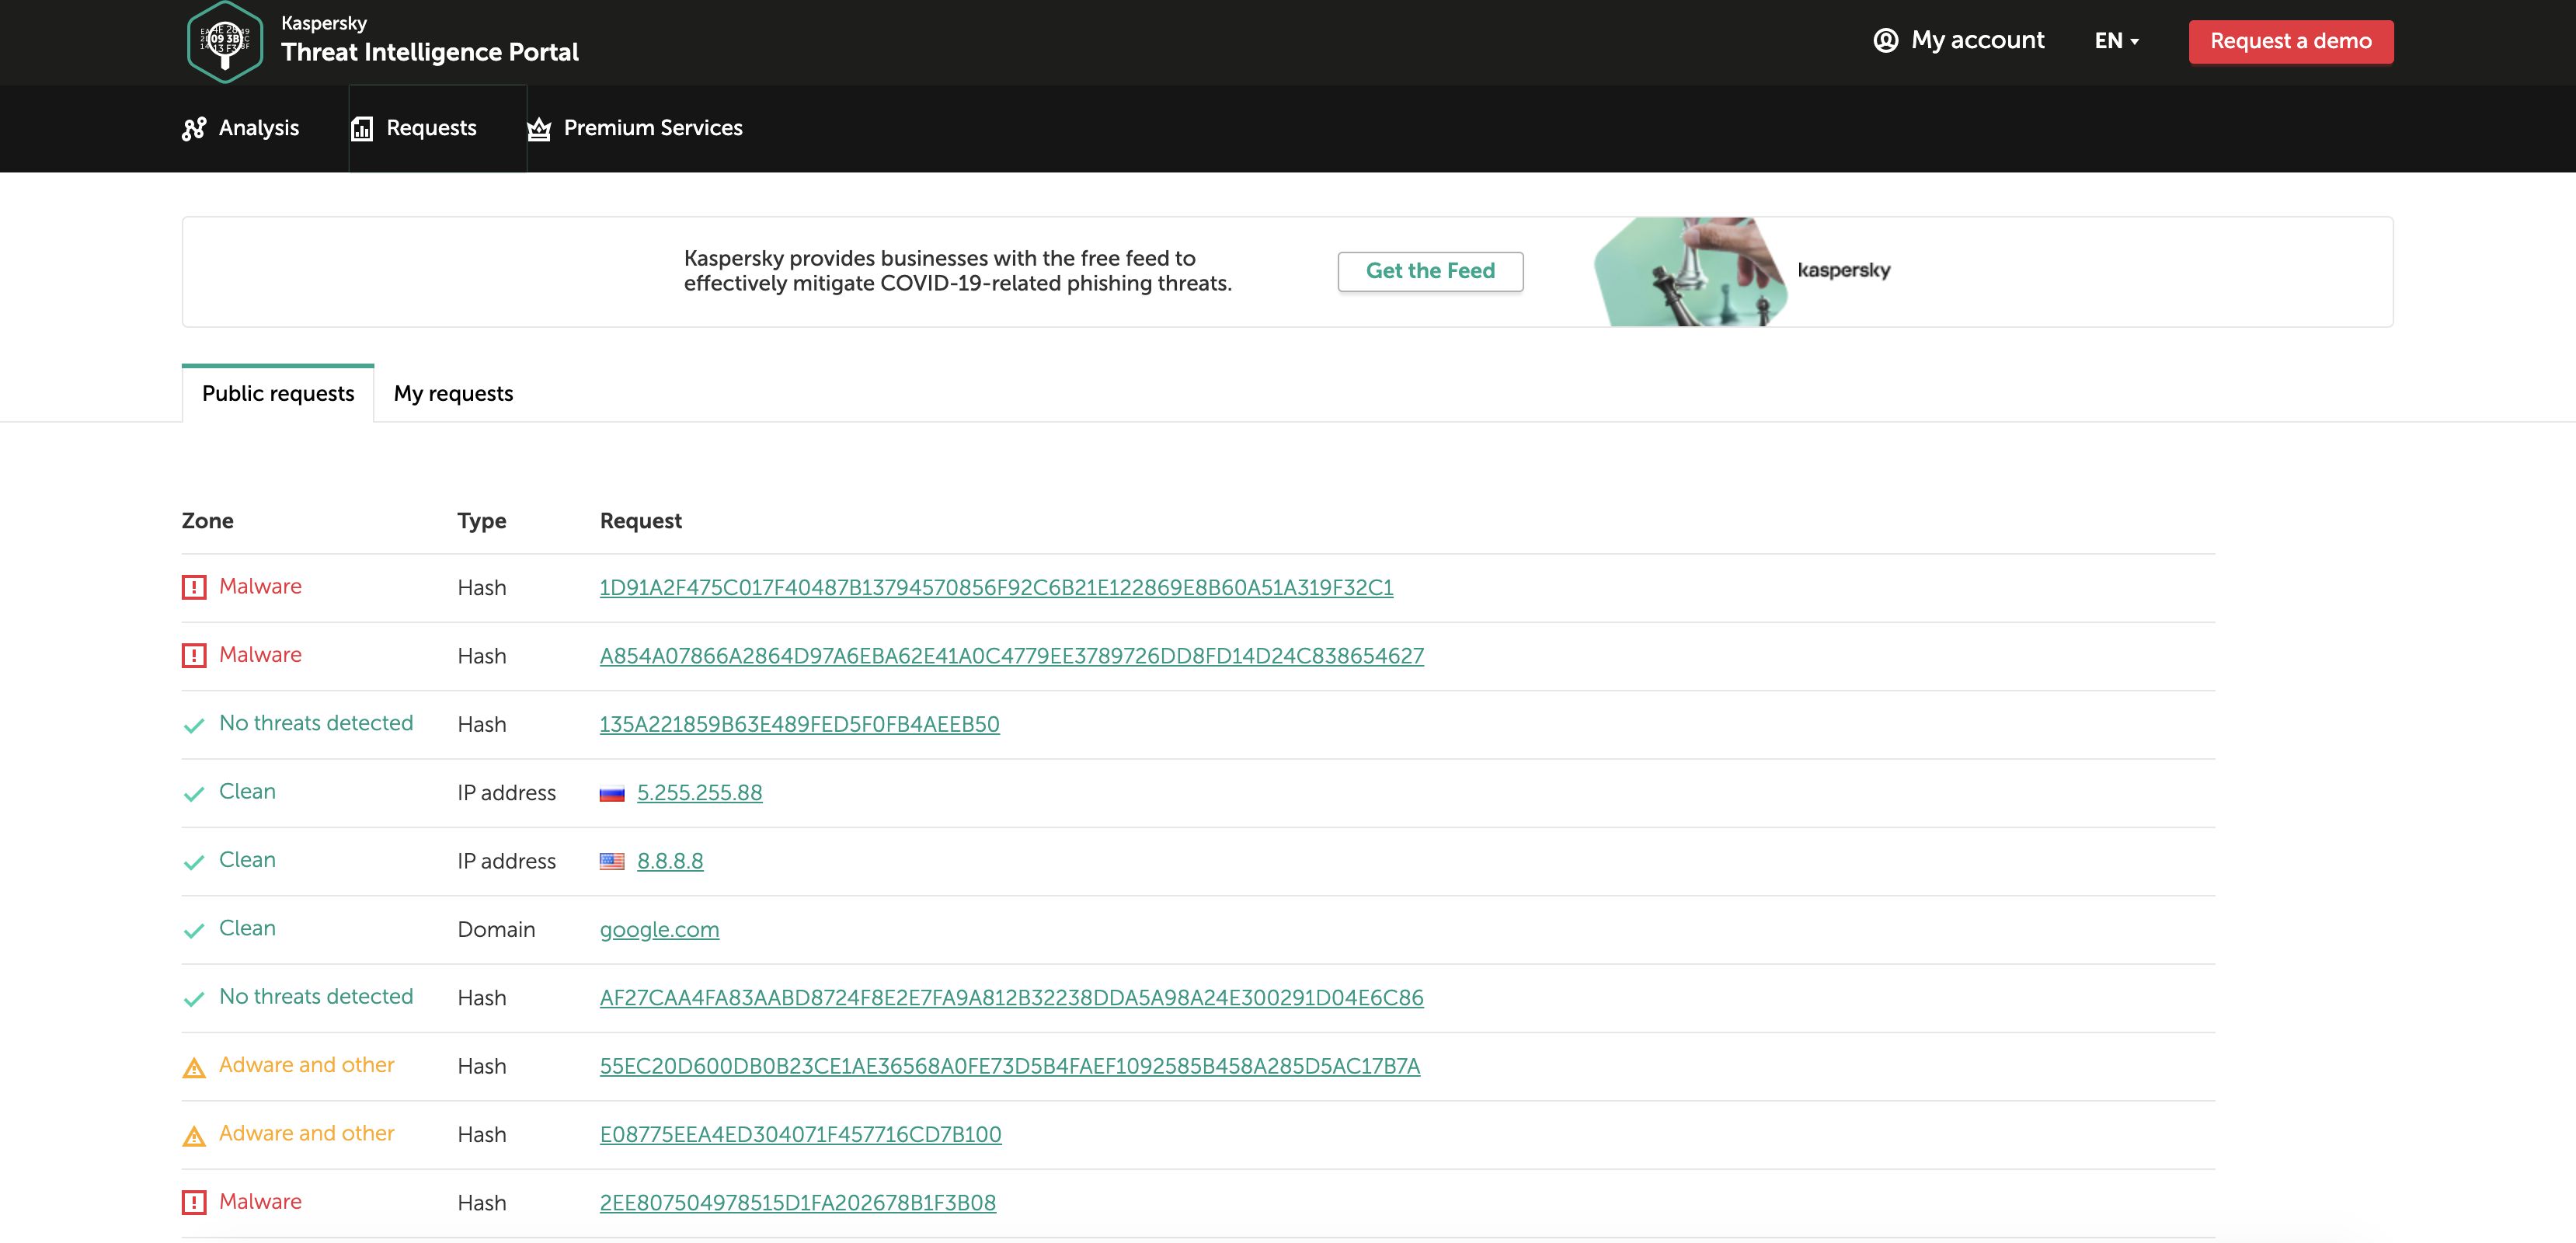
Task: Click the E08775EEA4ED304071F457716CD7B100 hash link
Action: (799, 1133)
